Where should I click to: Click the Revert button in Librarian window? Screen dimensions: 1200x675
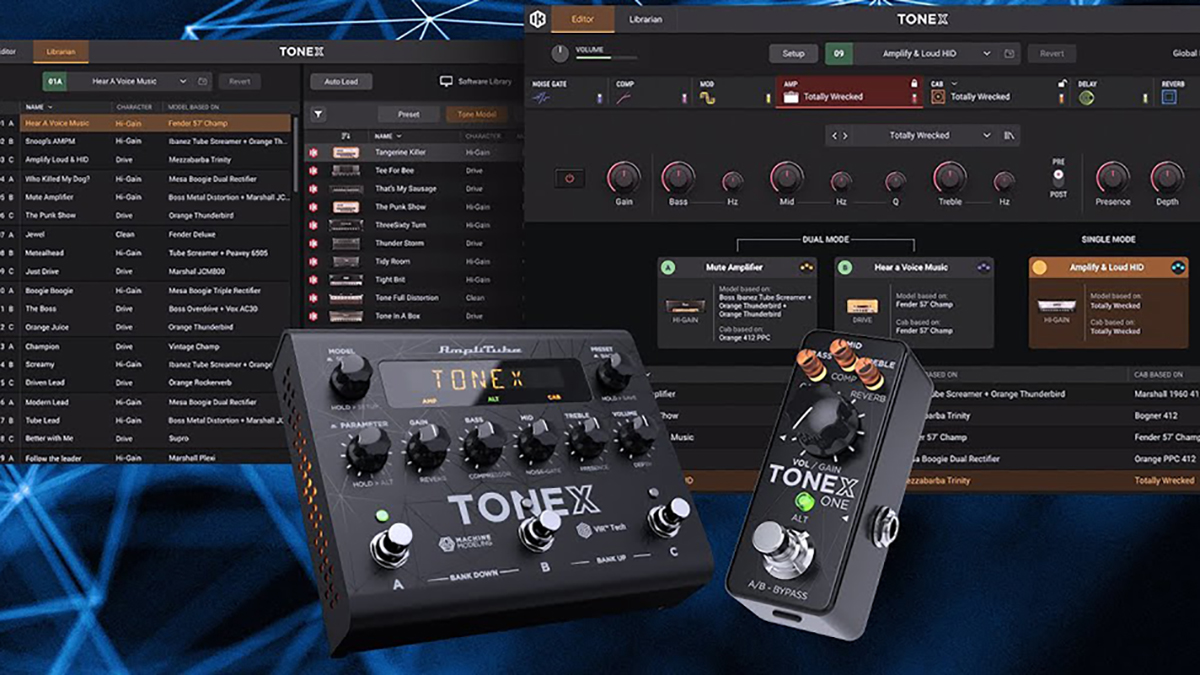239,81
